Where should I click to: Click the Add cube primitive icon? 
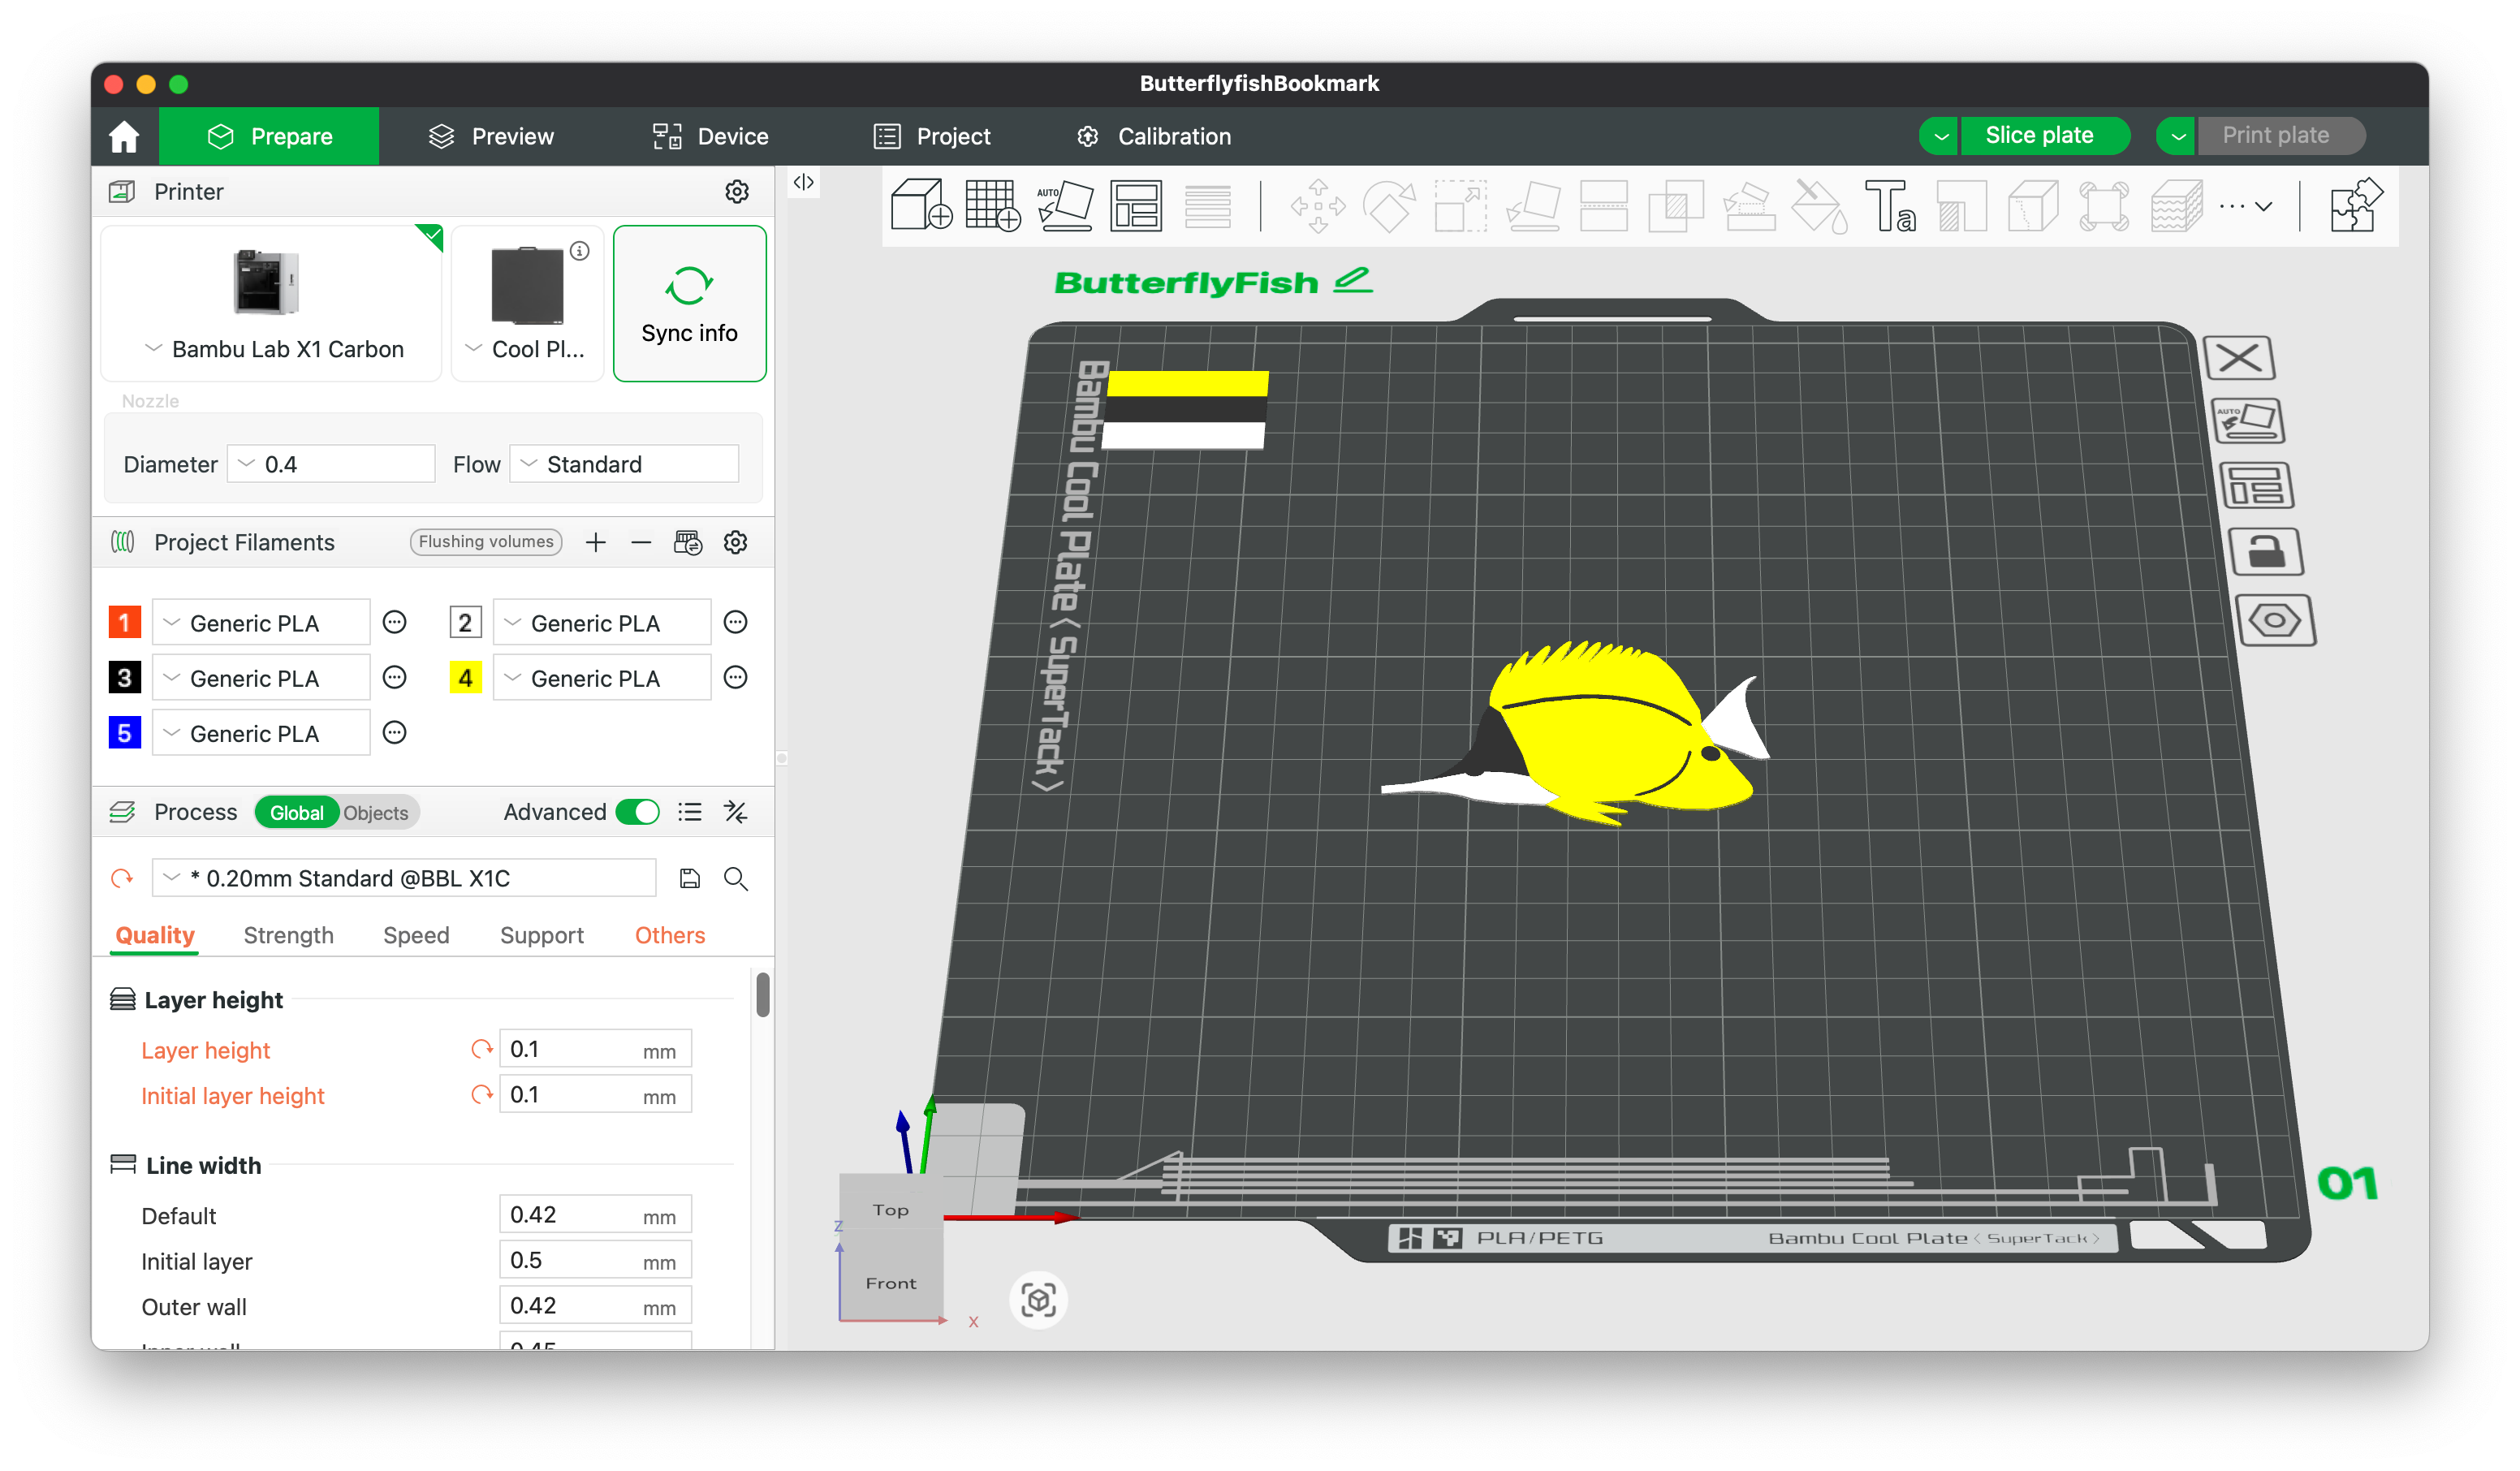tap(920, 206)
